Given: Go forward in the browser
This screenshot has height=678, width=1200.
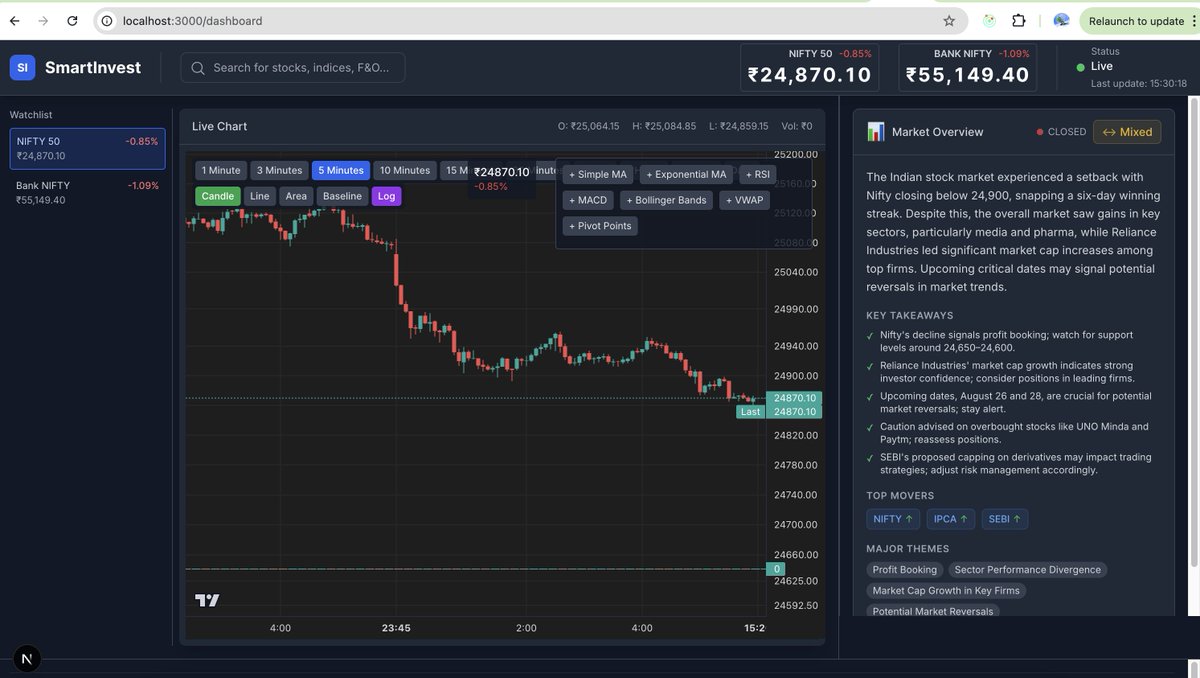Looking at the screenshot, I should coord(43,21).
